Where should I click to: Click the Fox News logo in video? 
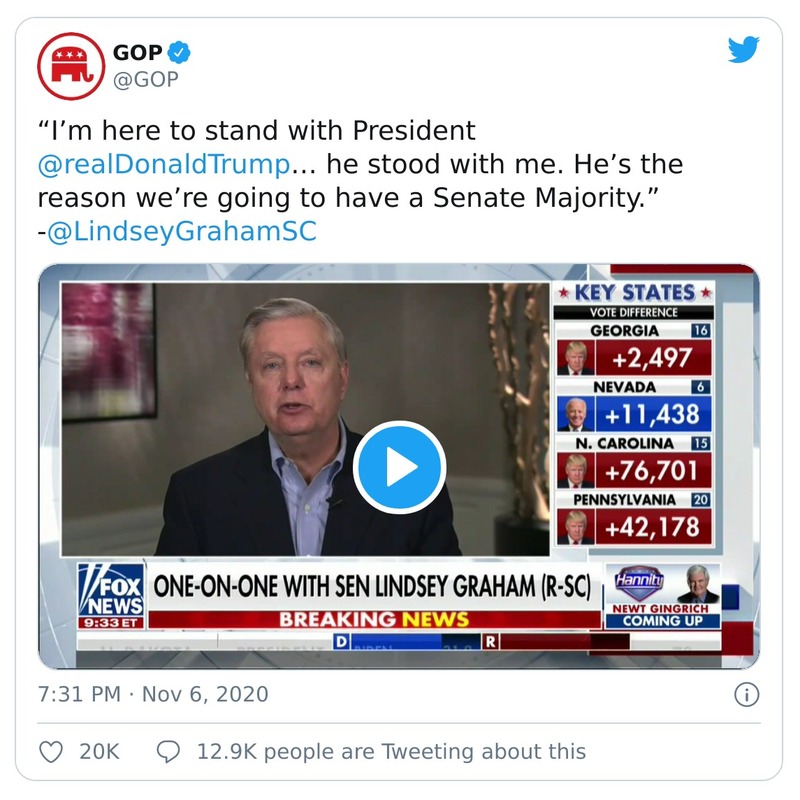[111, 596]
